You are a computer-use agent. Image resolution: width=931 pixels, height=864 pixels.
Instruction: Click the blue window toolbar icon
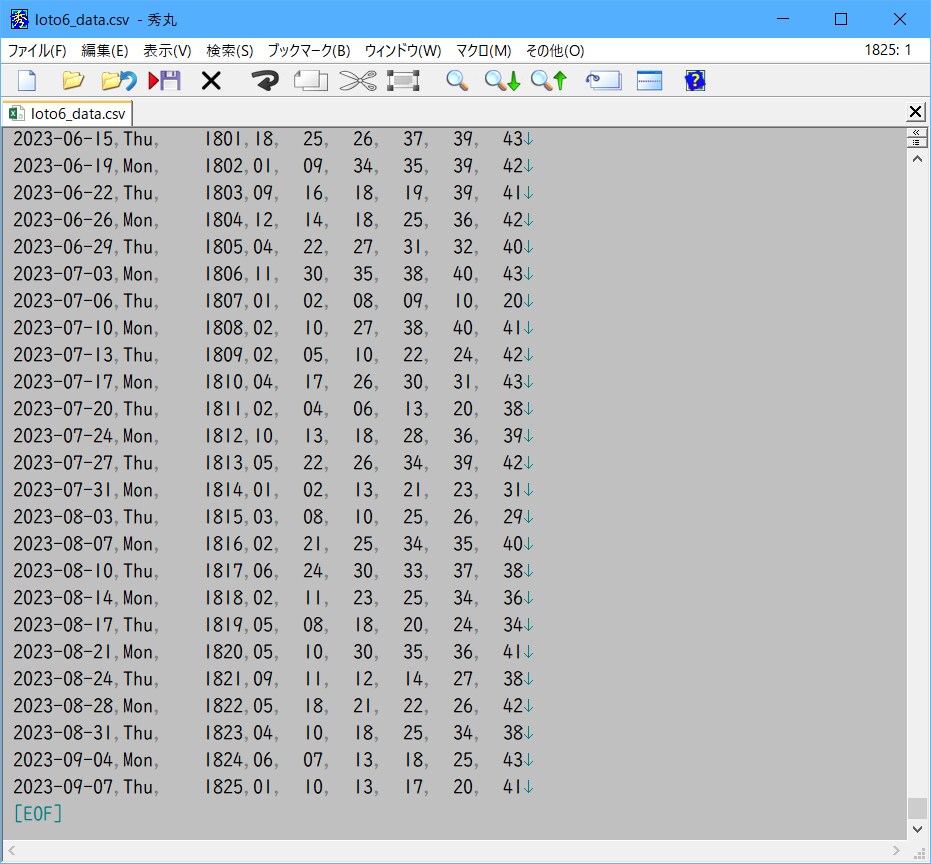[649, 80]
